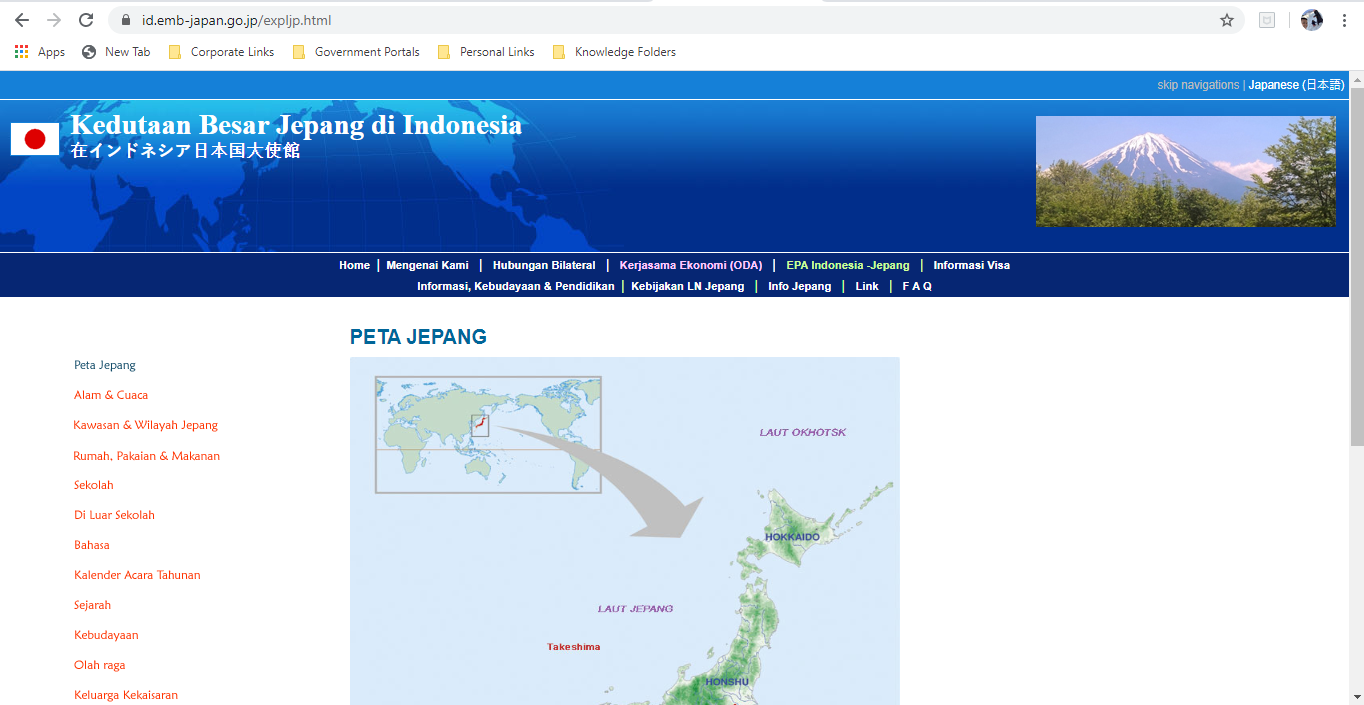Viewport: 1364px width, 705px height.
Task: Select Hubungan Bilateral in navigation bar
Action: [x=543, y=265]
